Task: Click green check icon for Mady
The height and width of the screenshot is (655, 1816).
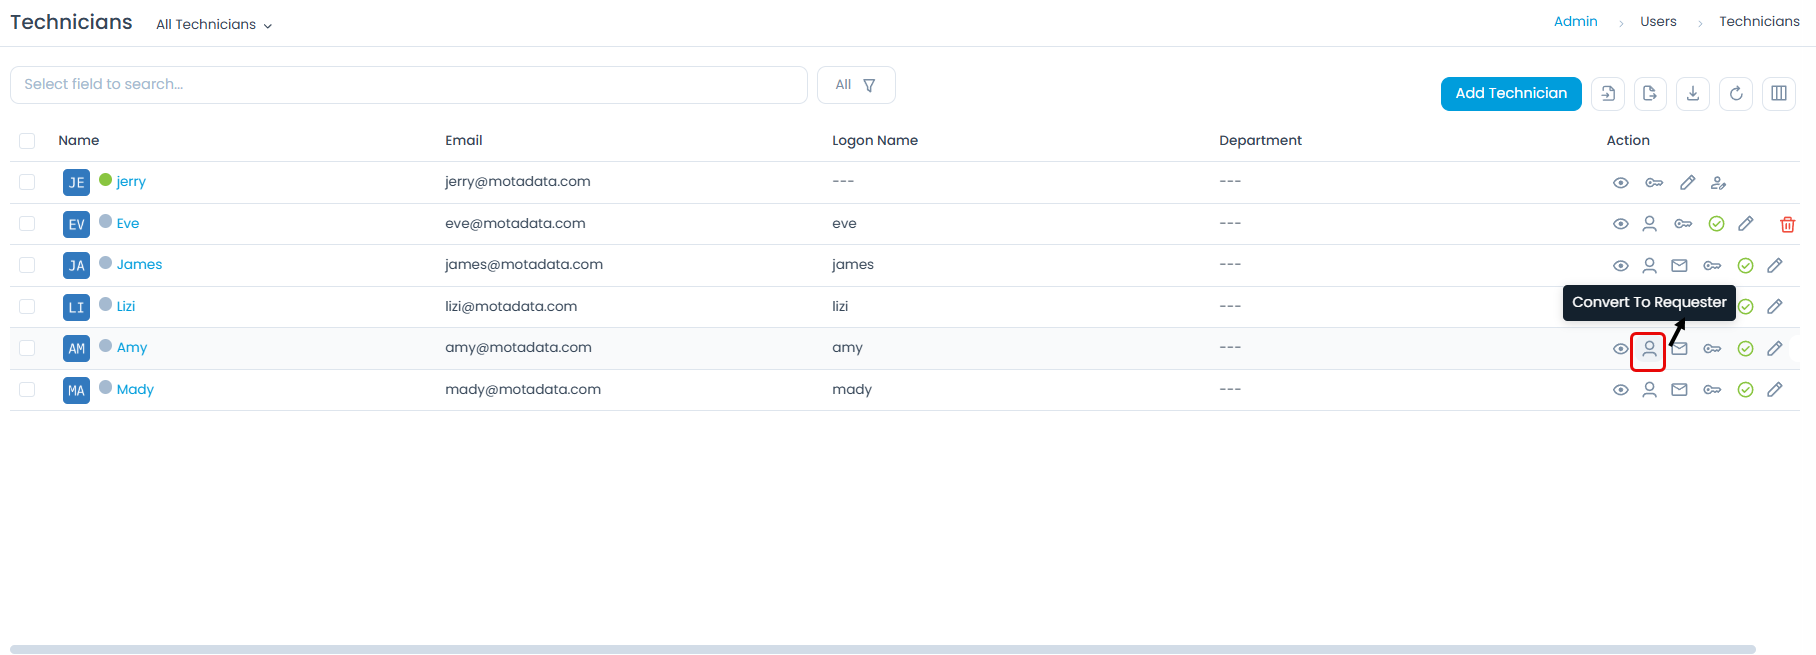Action: (1745, 390)
